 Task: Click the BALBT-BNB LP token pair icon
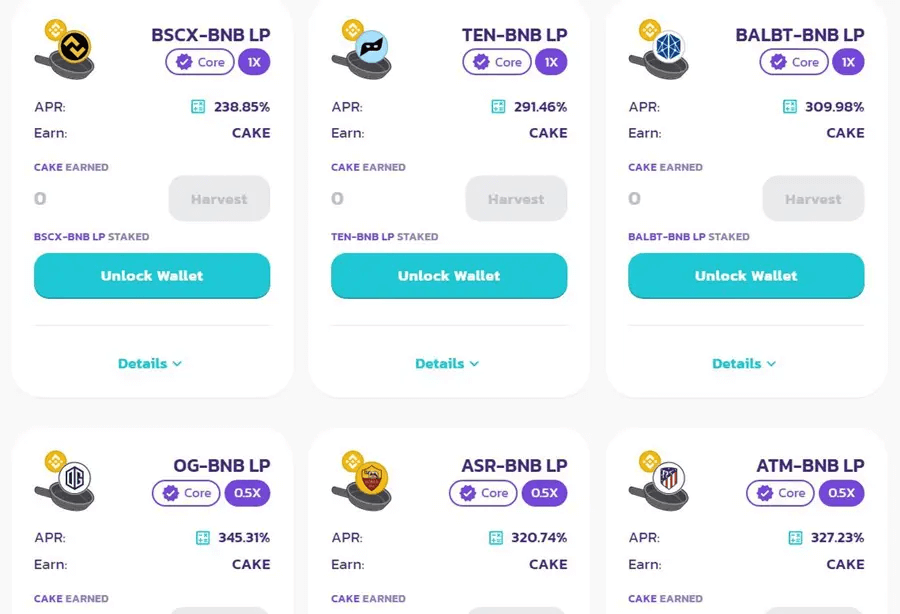coord(657,48)
